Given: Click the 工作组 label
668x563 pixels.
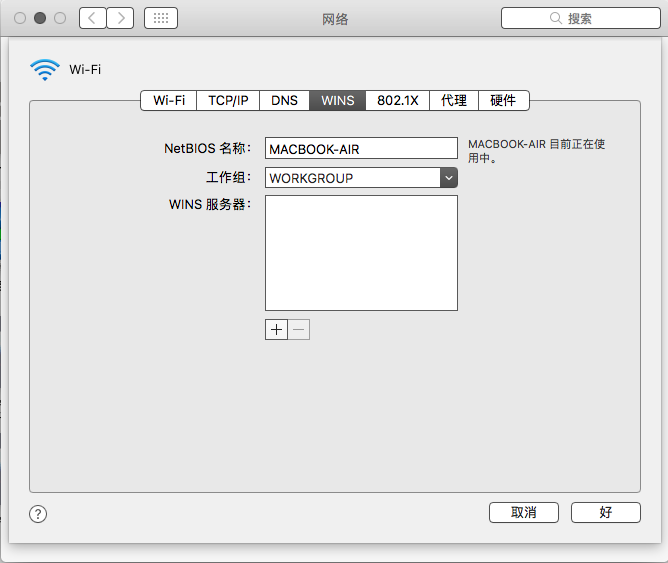Looking at the screenshot, I should [228, 177].
